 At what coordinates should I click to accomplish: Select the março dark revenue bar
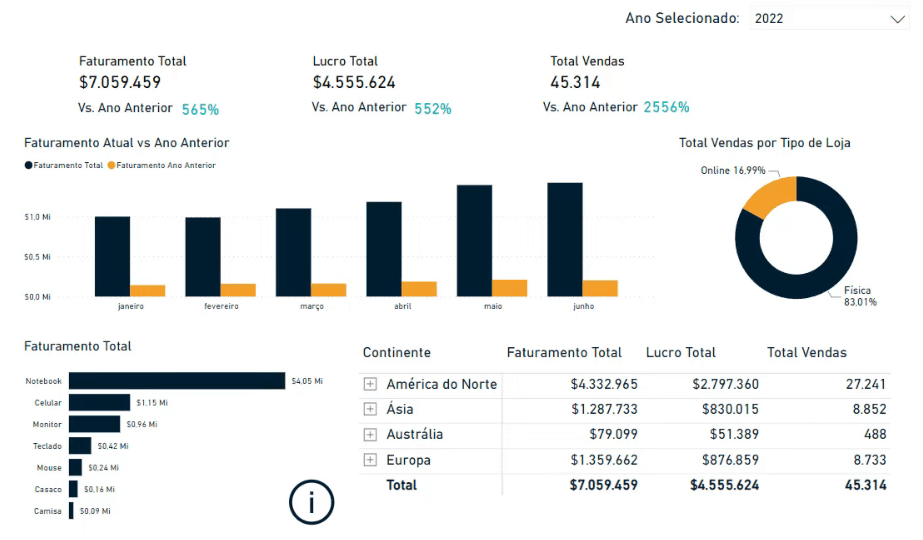click(x=293, y=252)
